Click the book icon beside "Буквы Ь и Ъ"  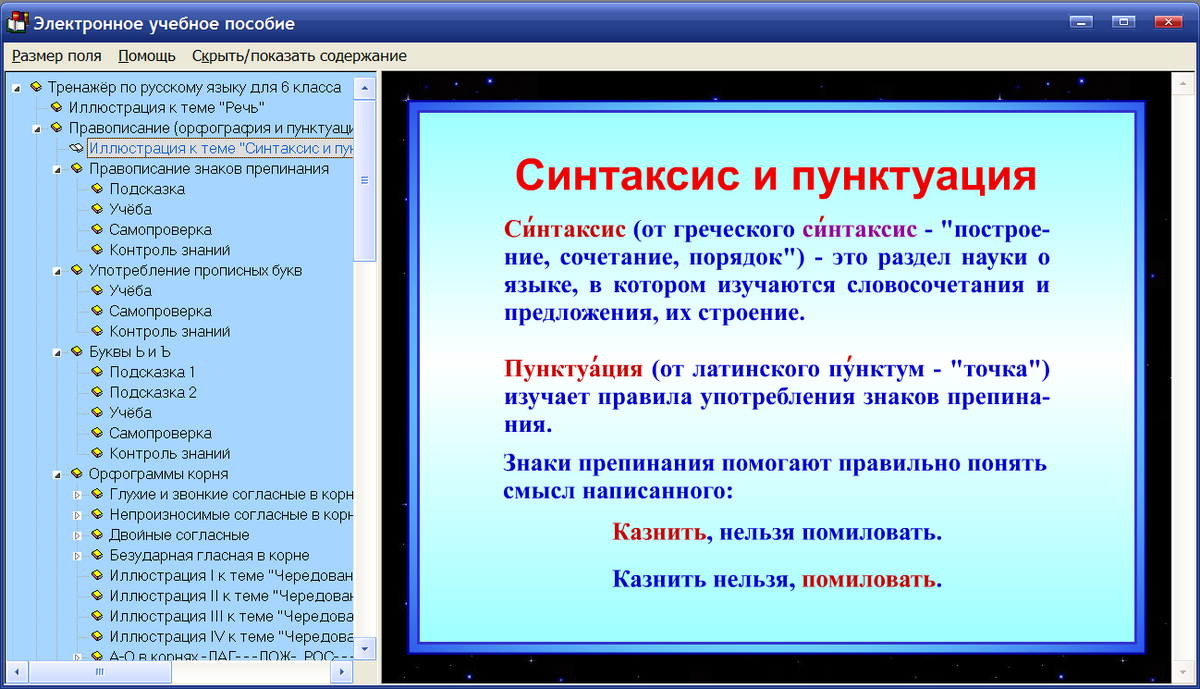[75, 351]
